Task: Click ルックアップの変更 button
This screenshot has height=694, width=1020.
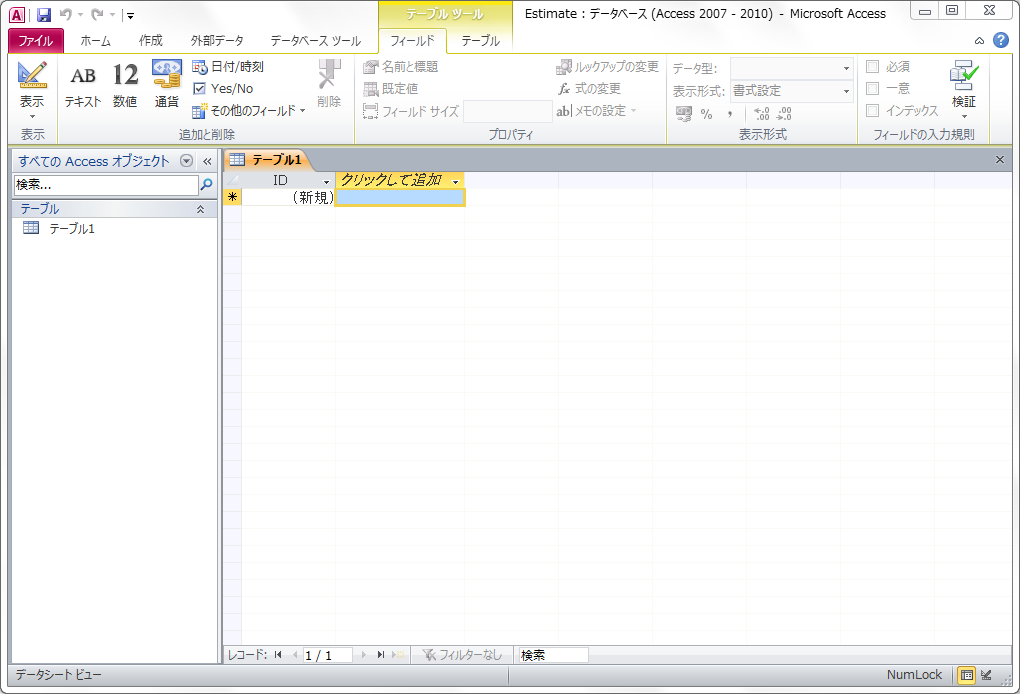Action: [608, 66]
